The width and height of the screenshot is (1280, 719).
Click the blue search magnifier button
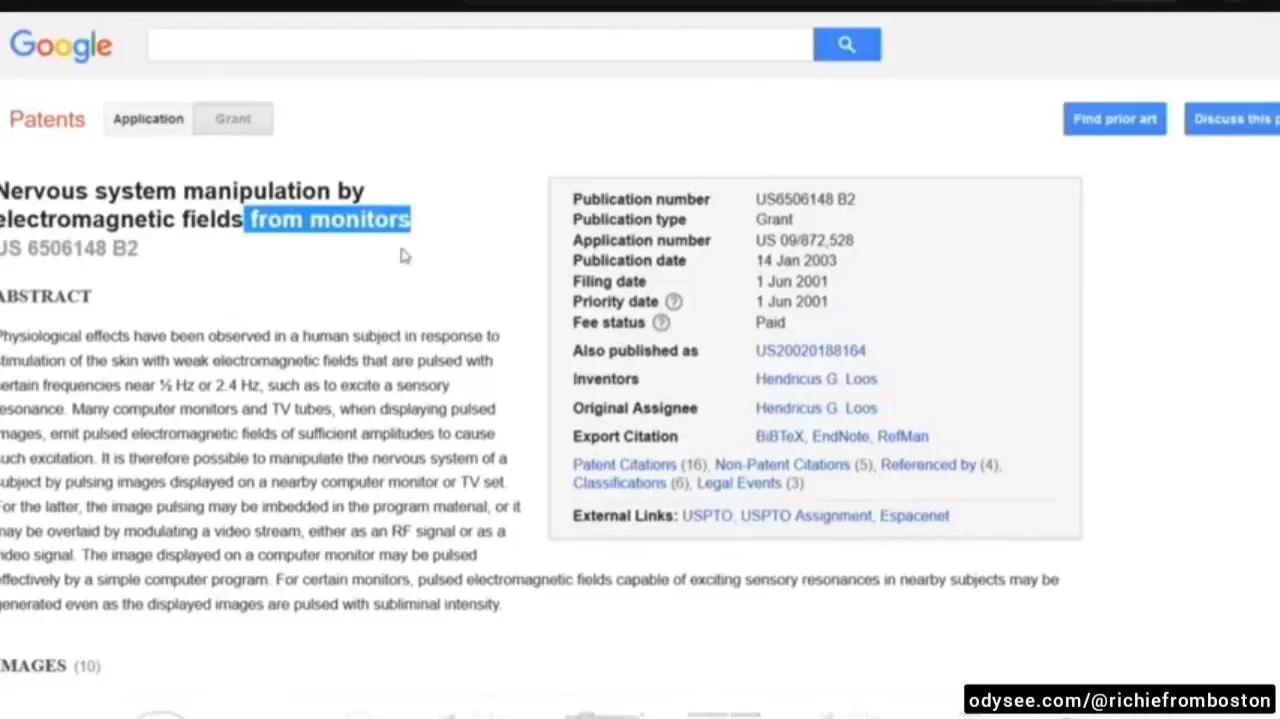(846, 44)
